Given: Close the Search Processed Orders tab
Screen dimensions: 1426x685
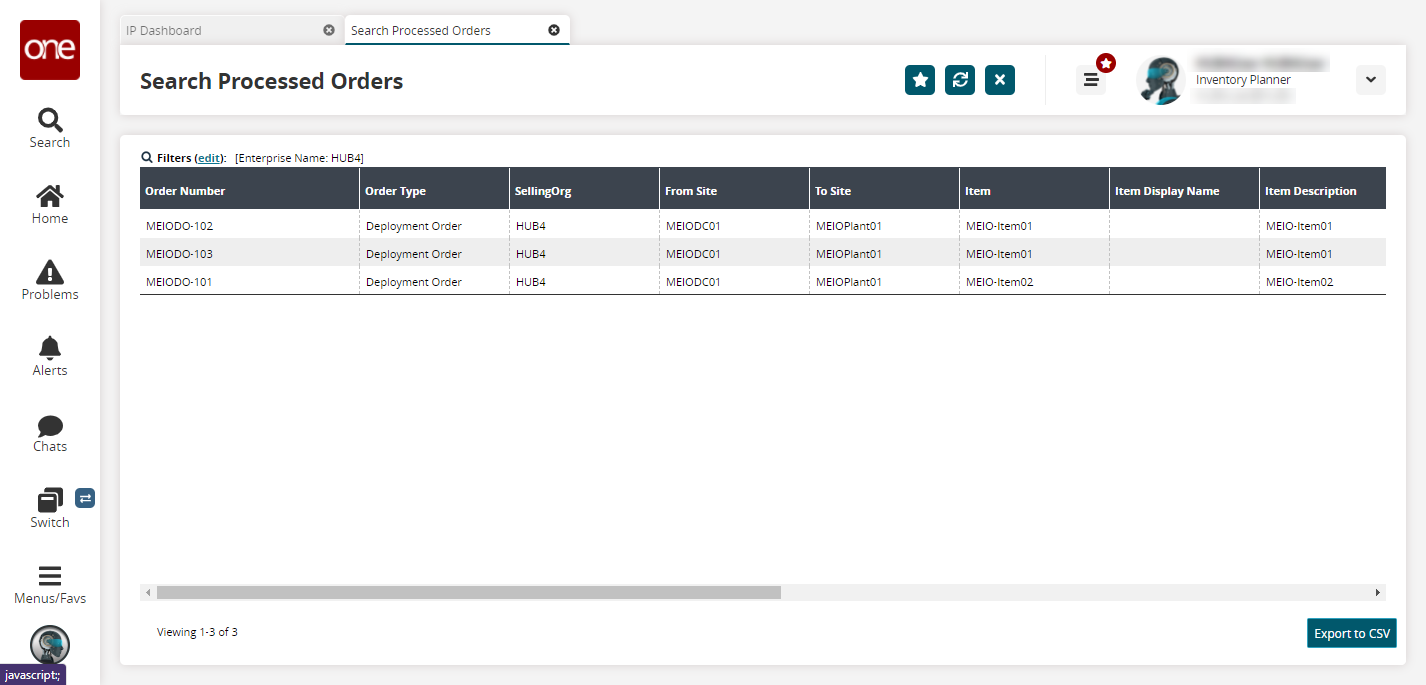Looking at the screenshot, I should [554, 30].
